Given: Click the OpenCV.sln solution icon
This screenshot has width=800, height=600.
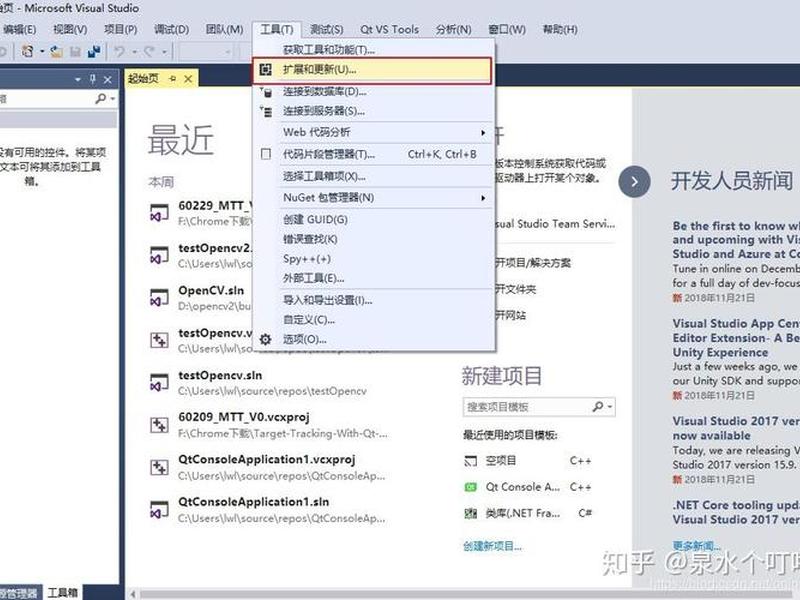Looking at the screenshot, I should click(159, 298).
